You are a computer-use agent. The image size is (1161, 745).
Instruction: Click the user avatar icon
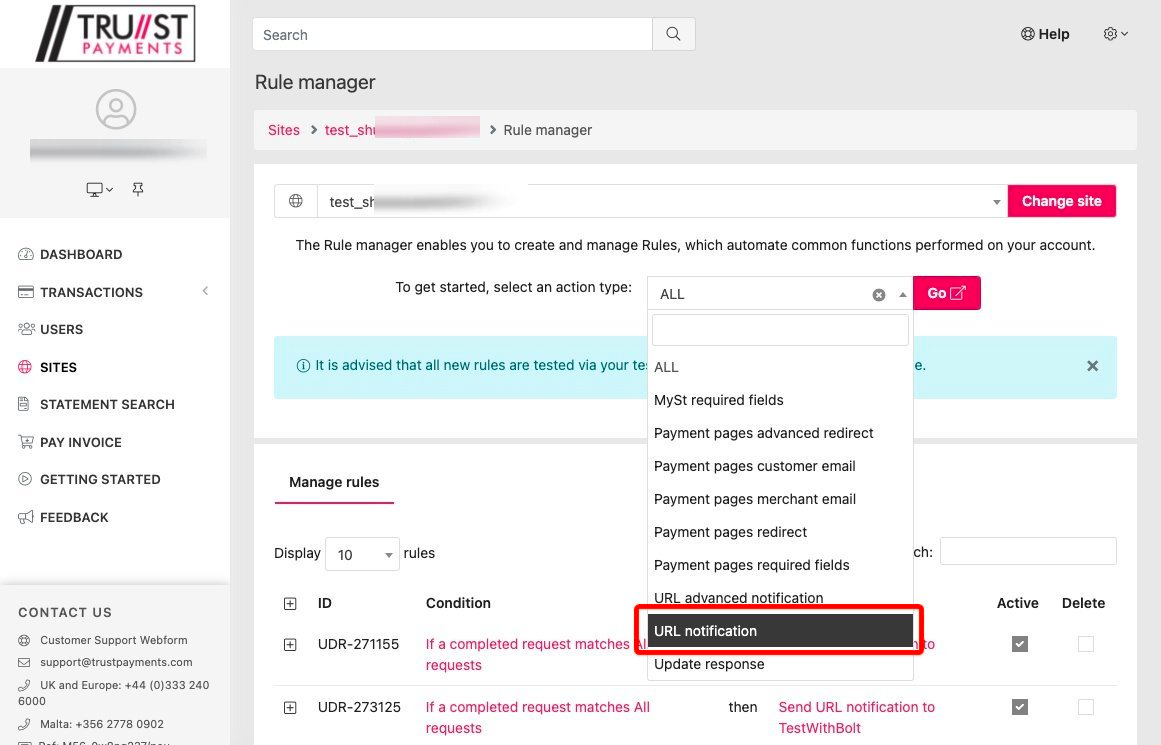tap(116, 110)
